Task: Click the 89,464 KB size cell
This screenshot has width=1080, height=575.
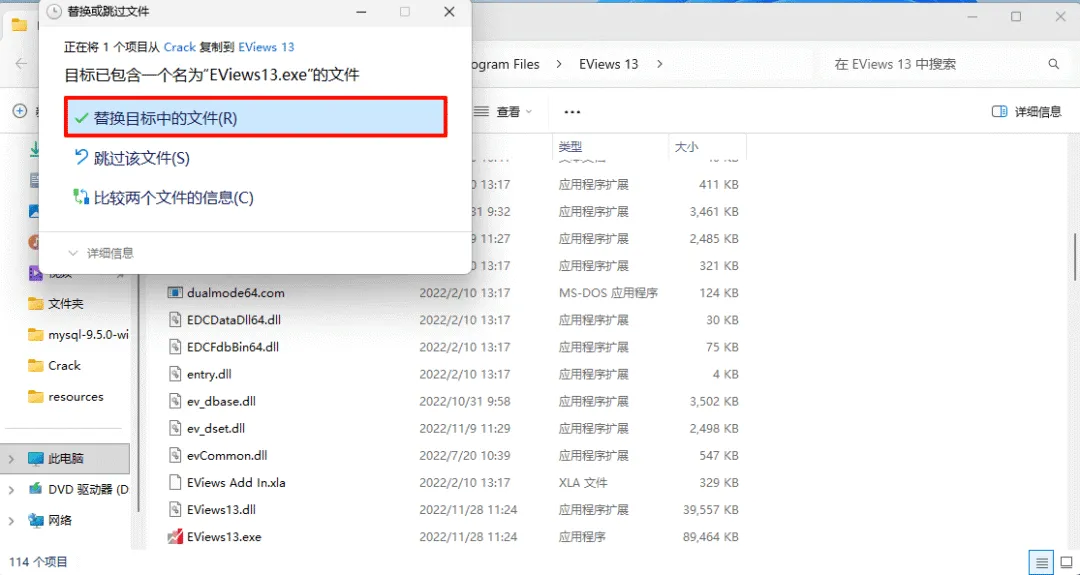Action: point(712,536)
